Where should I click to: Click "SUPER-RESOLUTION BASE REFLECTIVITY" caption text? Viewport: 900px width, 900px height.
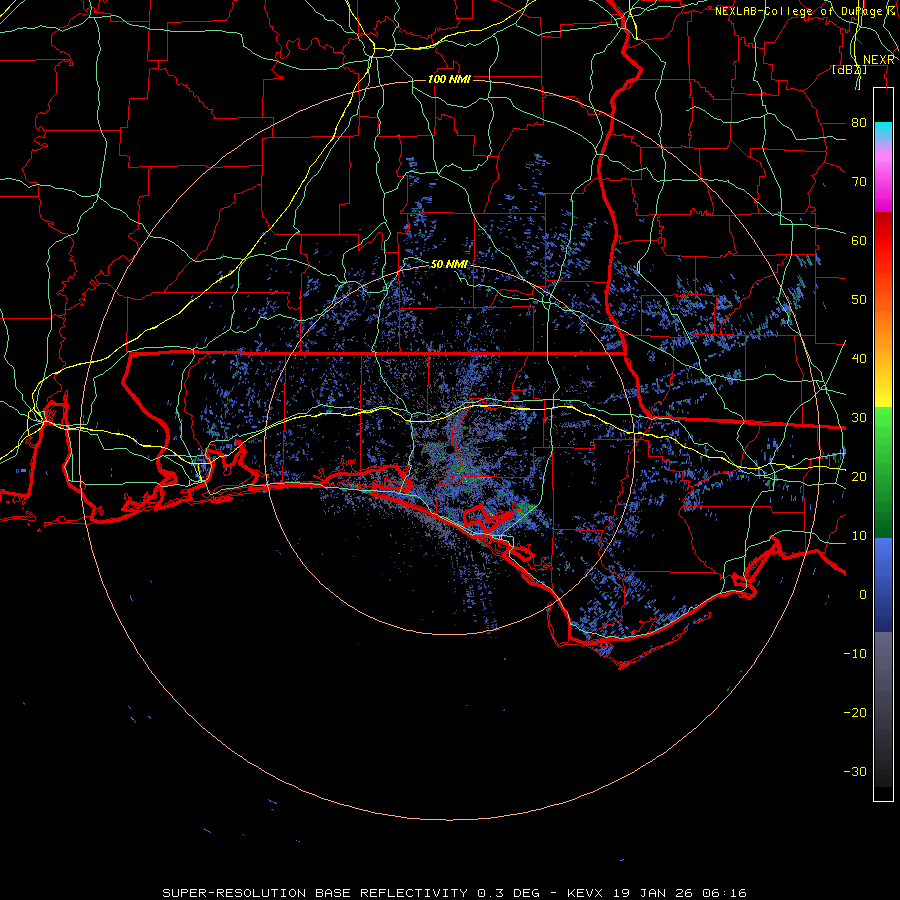click(x=315, y=893)
